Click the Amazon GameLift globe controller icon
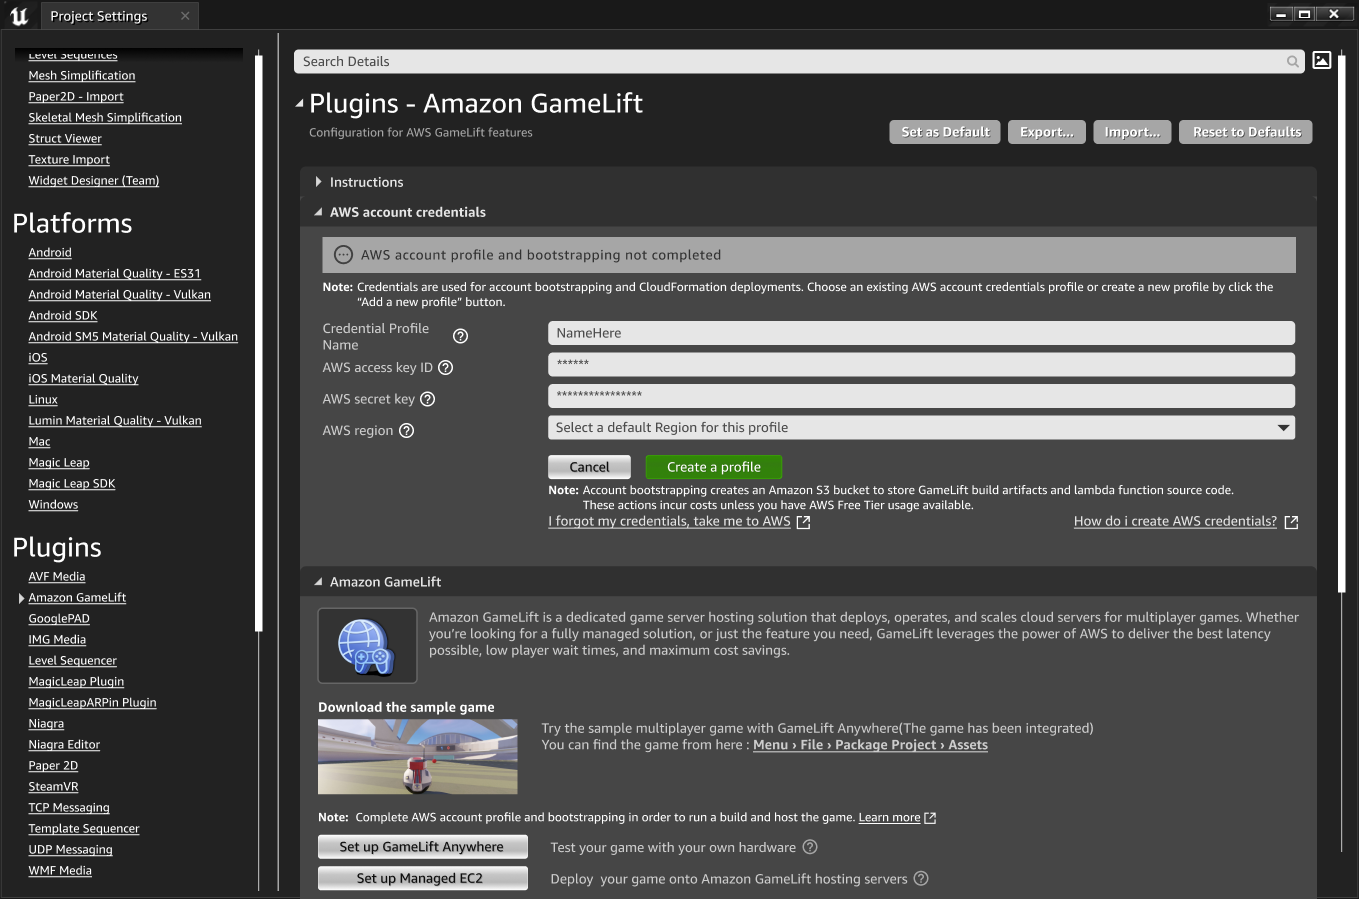This screenshot has height=899, width=1359. [367, 645]
